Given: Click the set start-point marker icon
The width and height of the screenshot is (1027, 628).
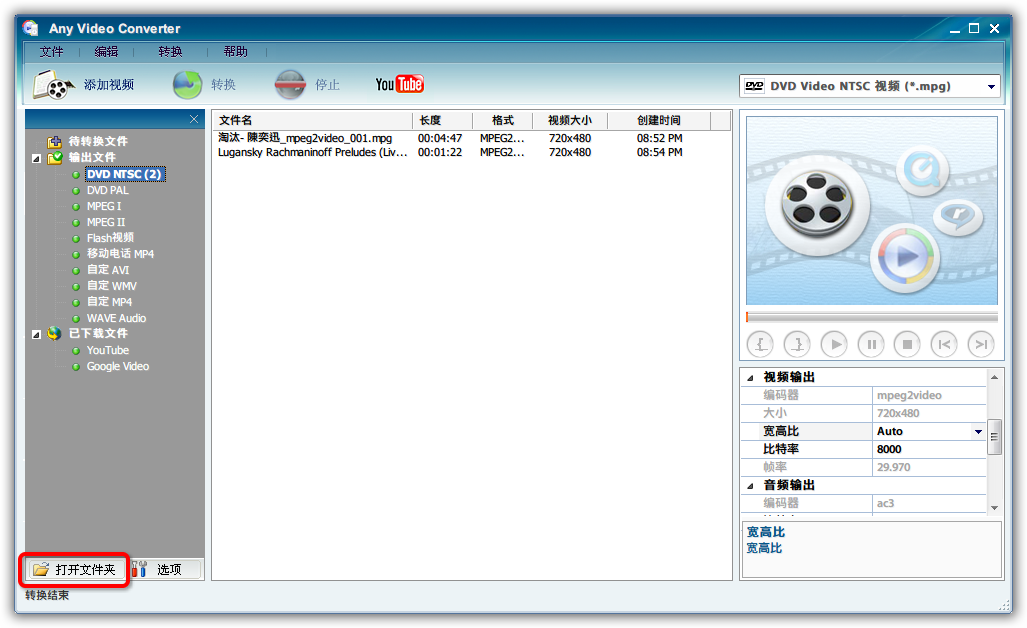Looking at the screenshot, I should pyautogui.click(x=759, y=344).
